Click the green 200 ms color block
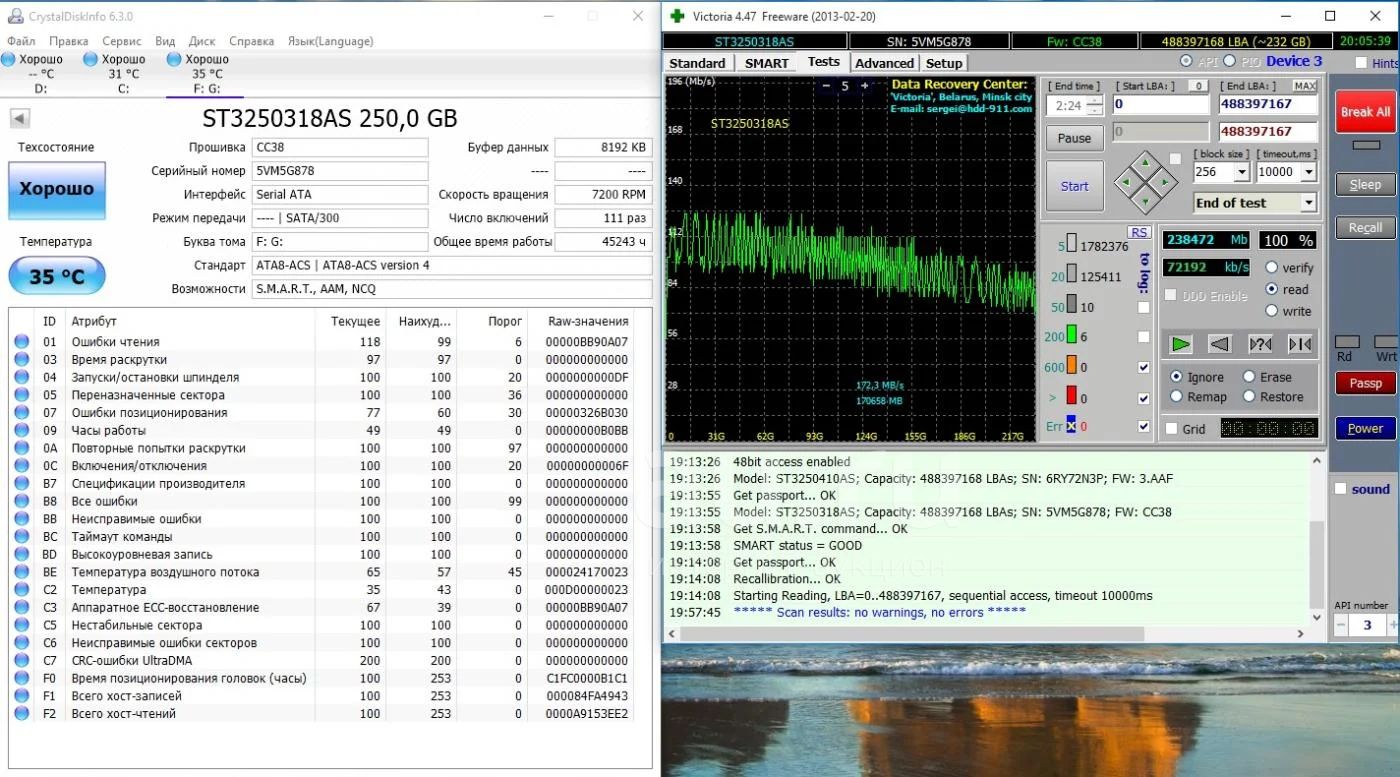This screenshot has height=777, width=1400. tap(1071, 336)
